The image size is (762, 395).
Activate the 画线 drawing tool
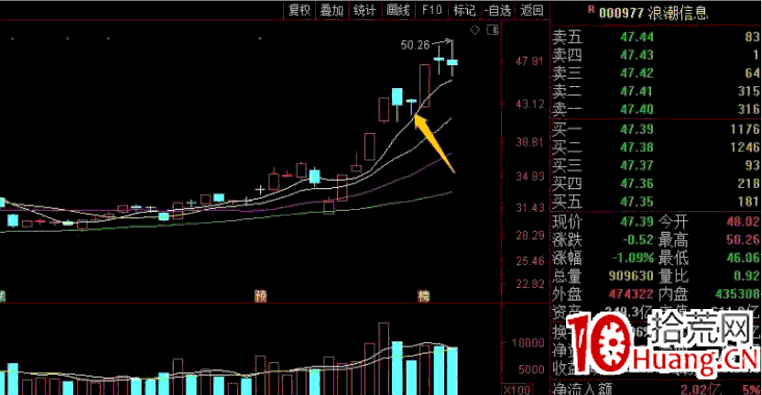click(x=398, y=10)
